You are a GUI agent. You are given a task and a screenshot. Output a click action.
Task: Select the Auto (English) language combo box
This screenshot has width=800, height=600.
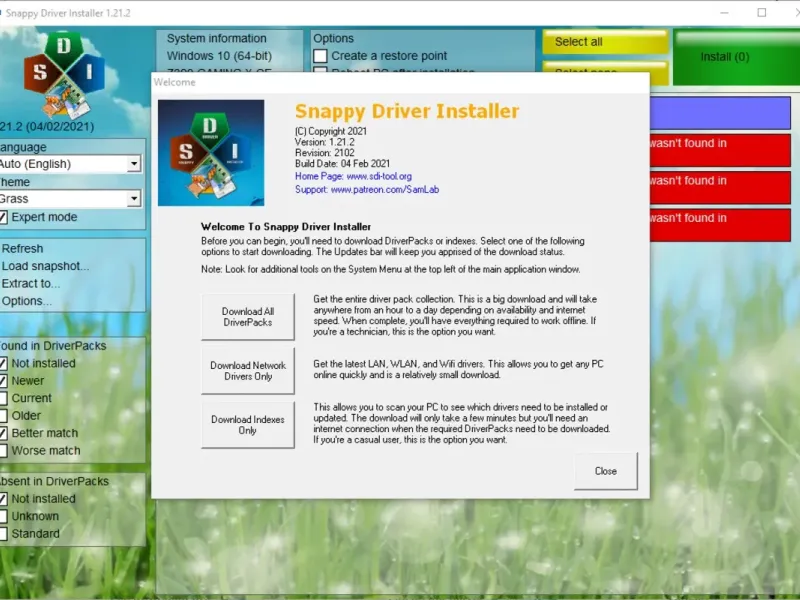pyautogui.click(x=70, y=164)
